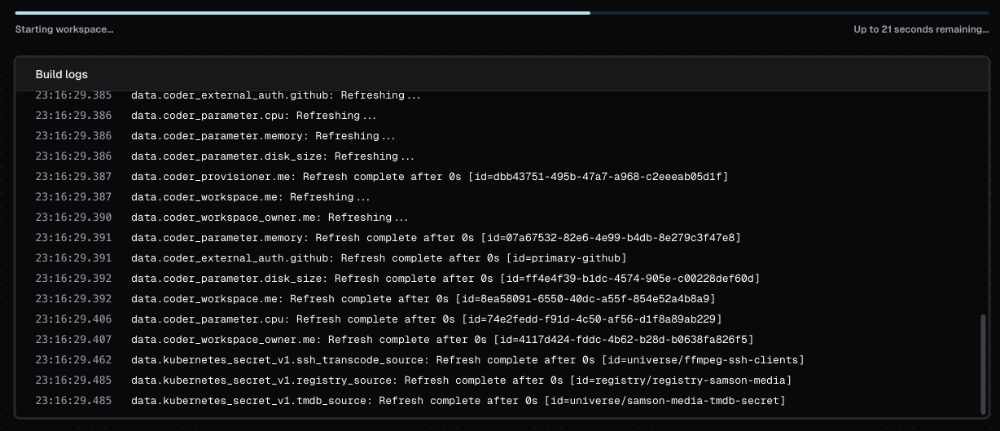The image size is (1000, 431).
Task: Click 'Up to 21 seconds remaining…' text
Action: 921,29
